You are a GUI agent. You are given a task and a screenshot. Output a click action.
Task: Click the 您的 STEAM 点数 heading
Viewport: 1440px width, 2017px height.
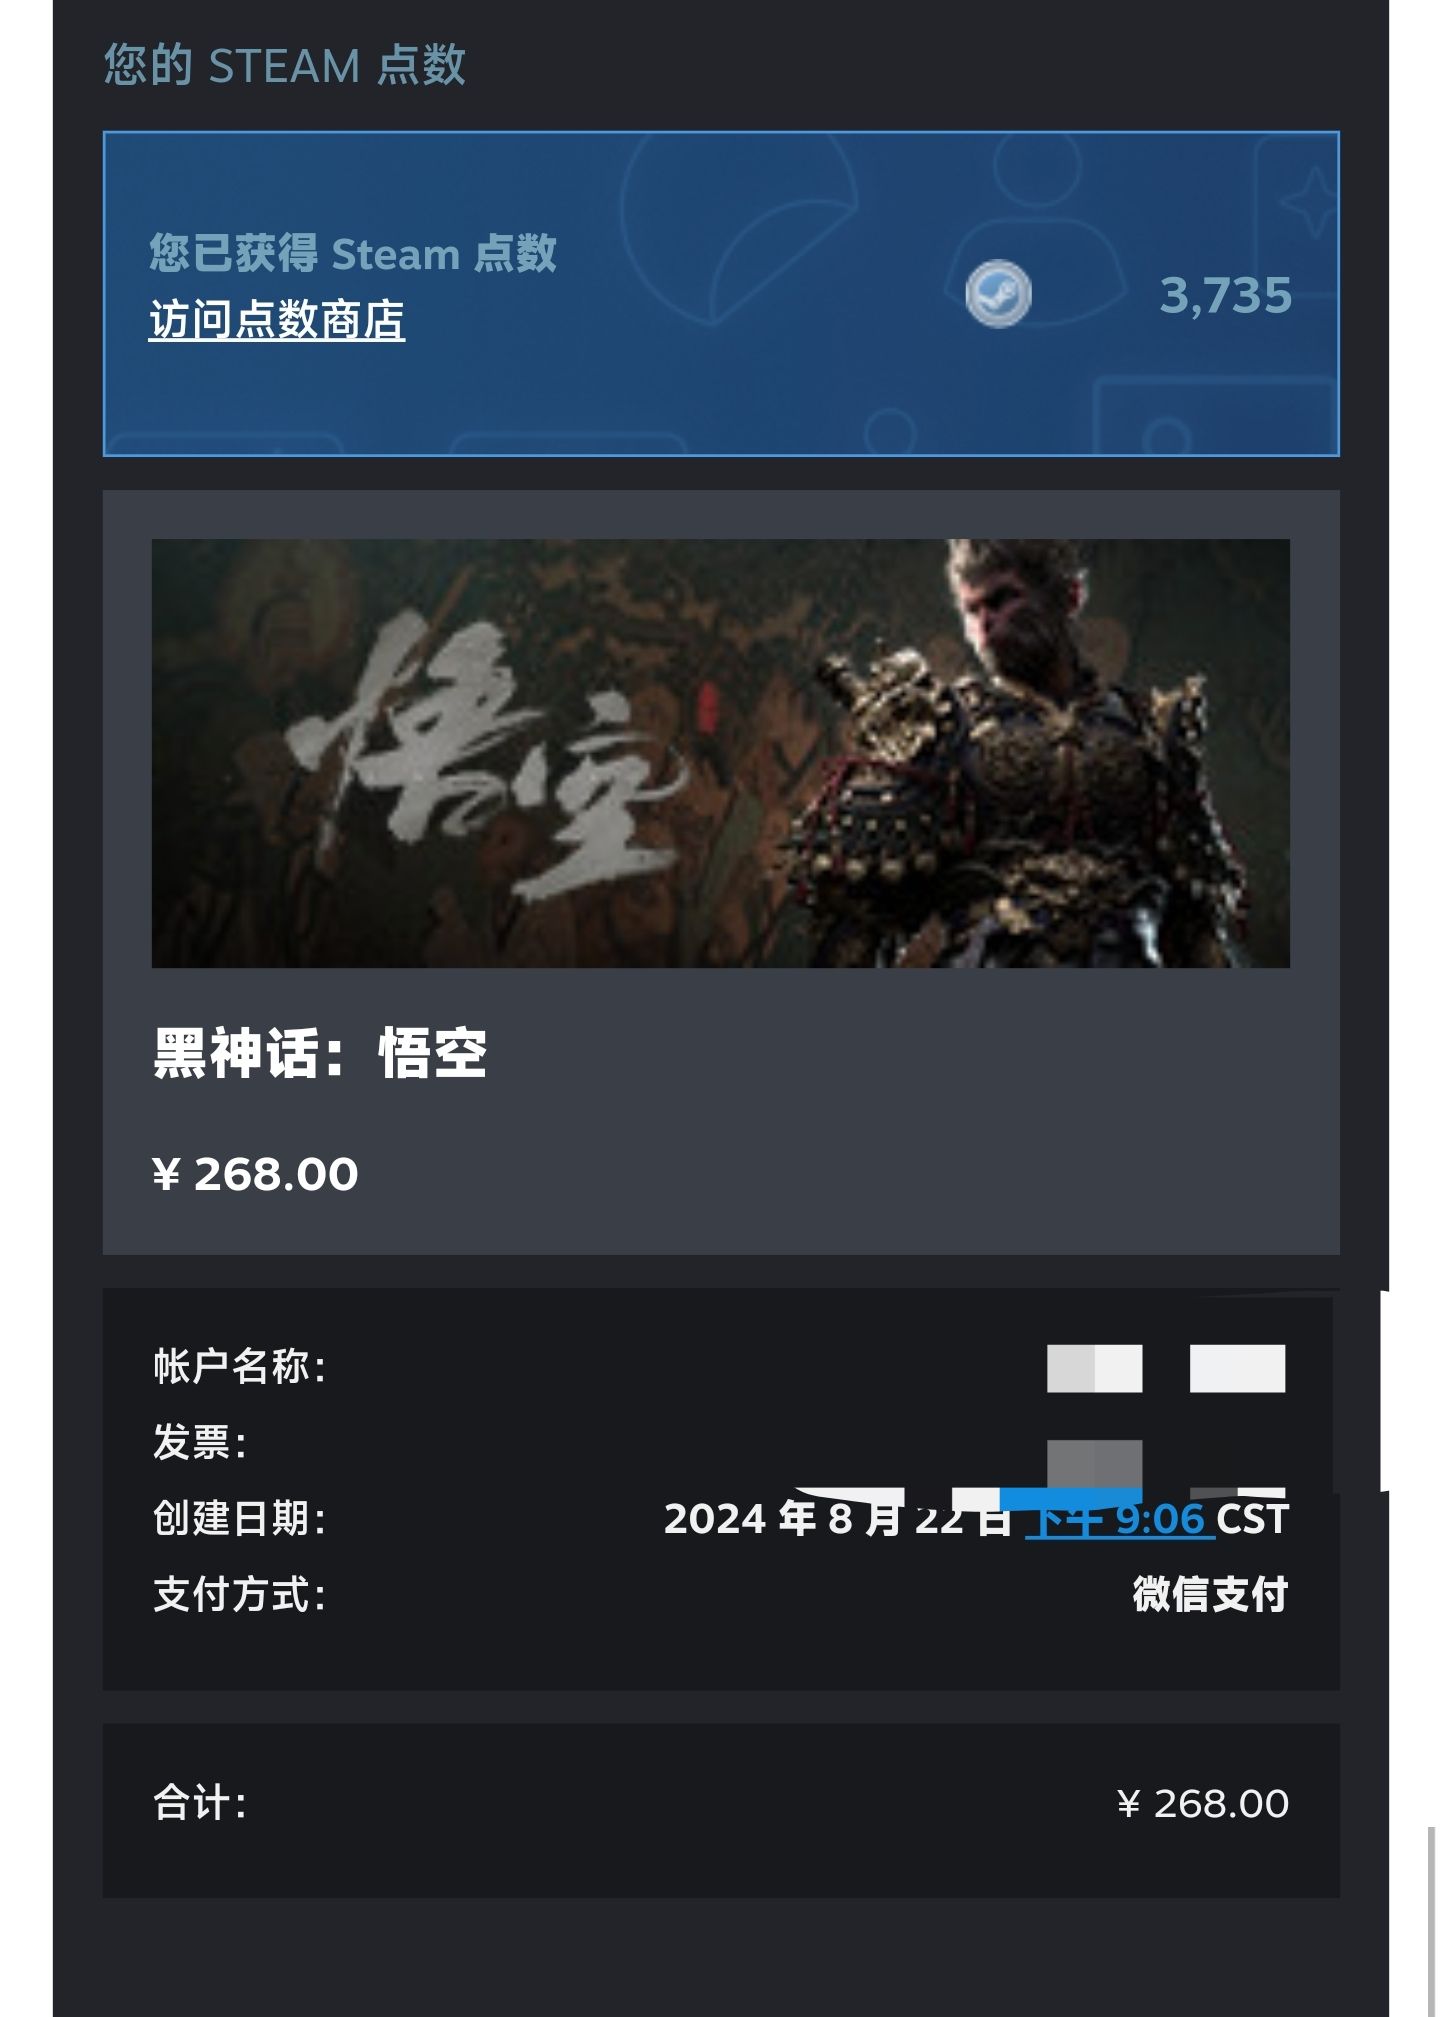tap(285, 66)
